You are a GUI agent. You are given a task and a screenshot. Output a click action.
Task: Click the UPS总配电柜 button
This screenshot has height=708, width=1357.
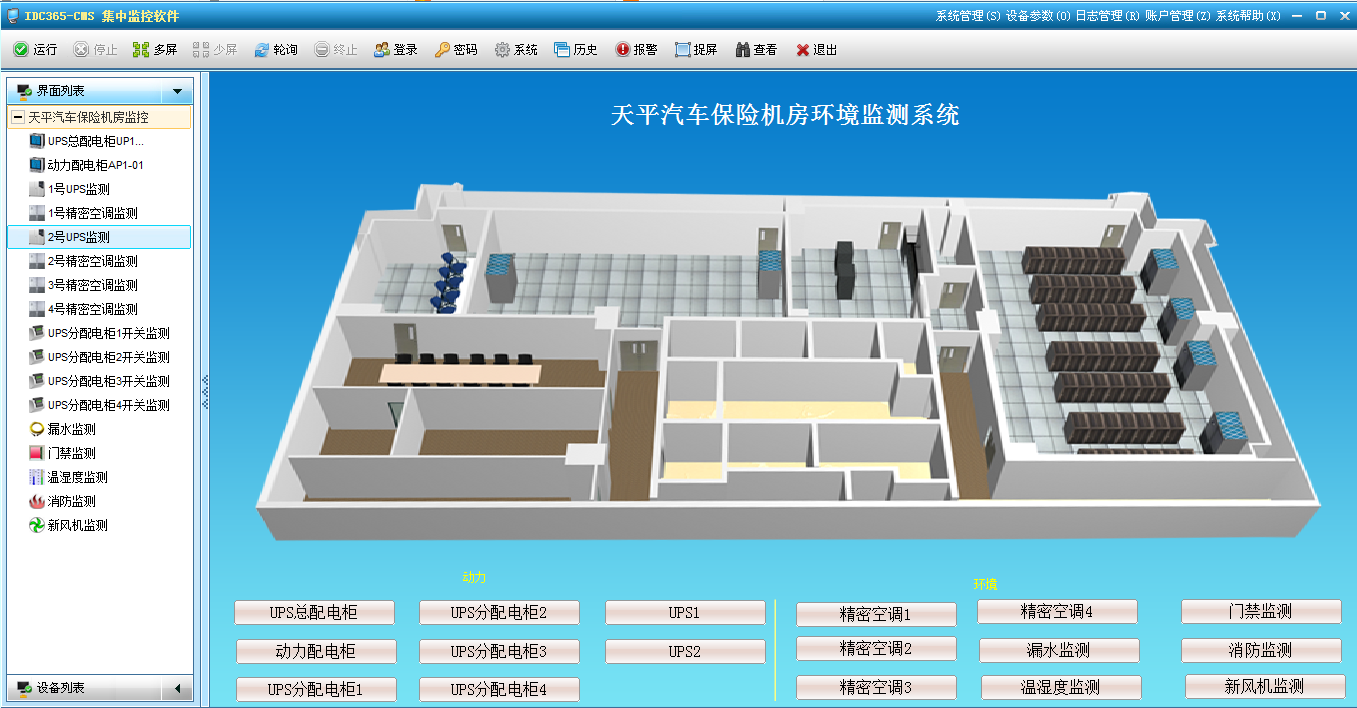click(314, 612)
